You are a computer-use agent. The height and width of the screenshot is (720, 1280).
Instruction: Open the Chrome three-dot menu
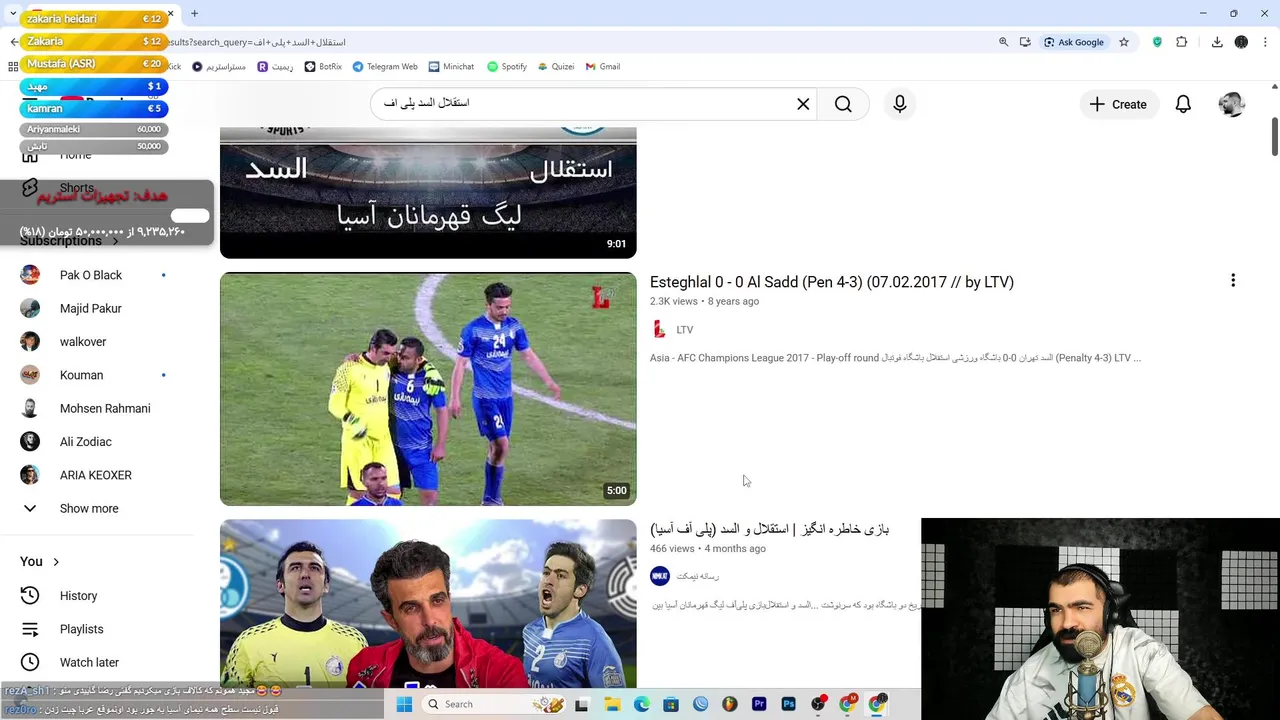click(x=1266, y=42)
